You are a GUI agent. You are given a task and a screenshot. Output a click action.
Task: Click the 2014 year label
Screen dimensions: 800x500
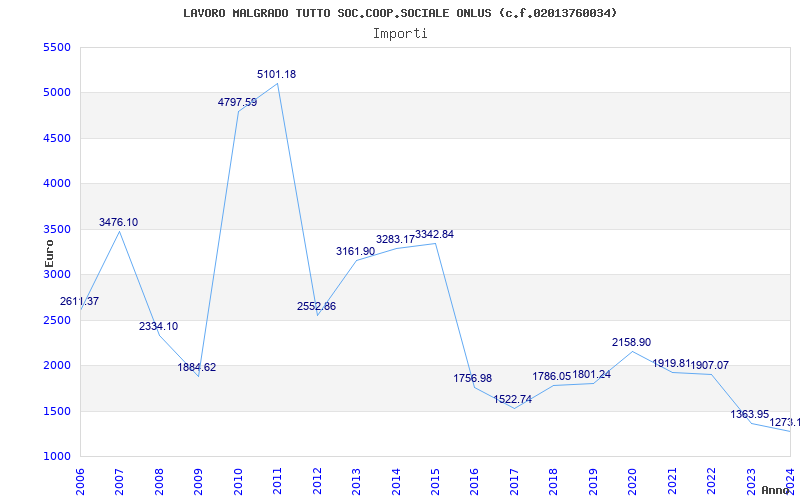(395, 481)
